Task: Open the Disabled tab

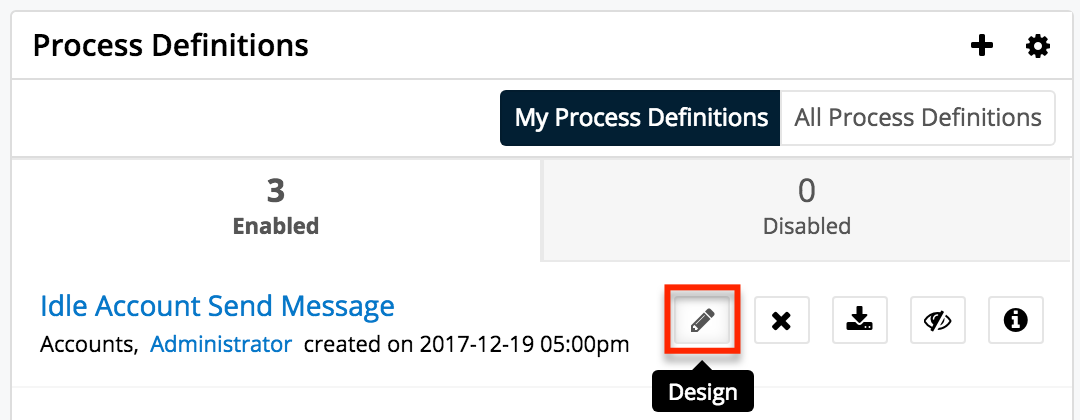Action: [806, 208]
